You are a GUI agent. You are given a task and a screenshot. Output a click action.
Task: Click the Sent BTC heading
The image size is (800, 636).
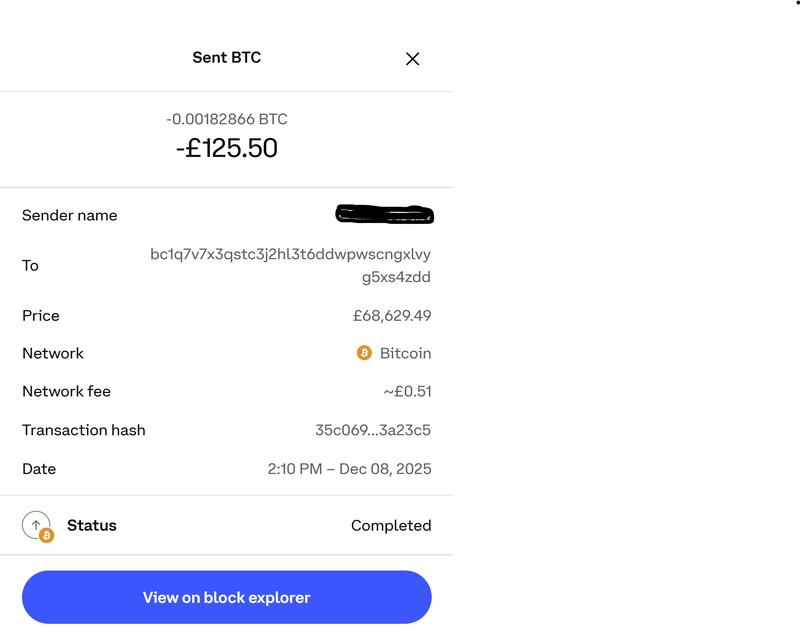[x=227, y=57]
